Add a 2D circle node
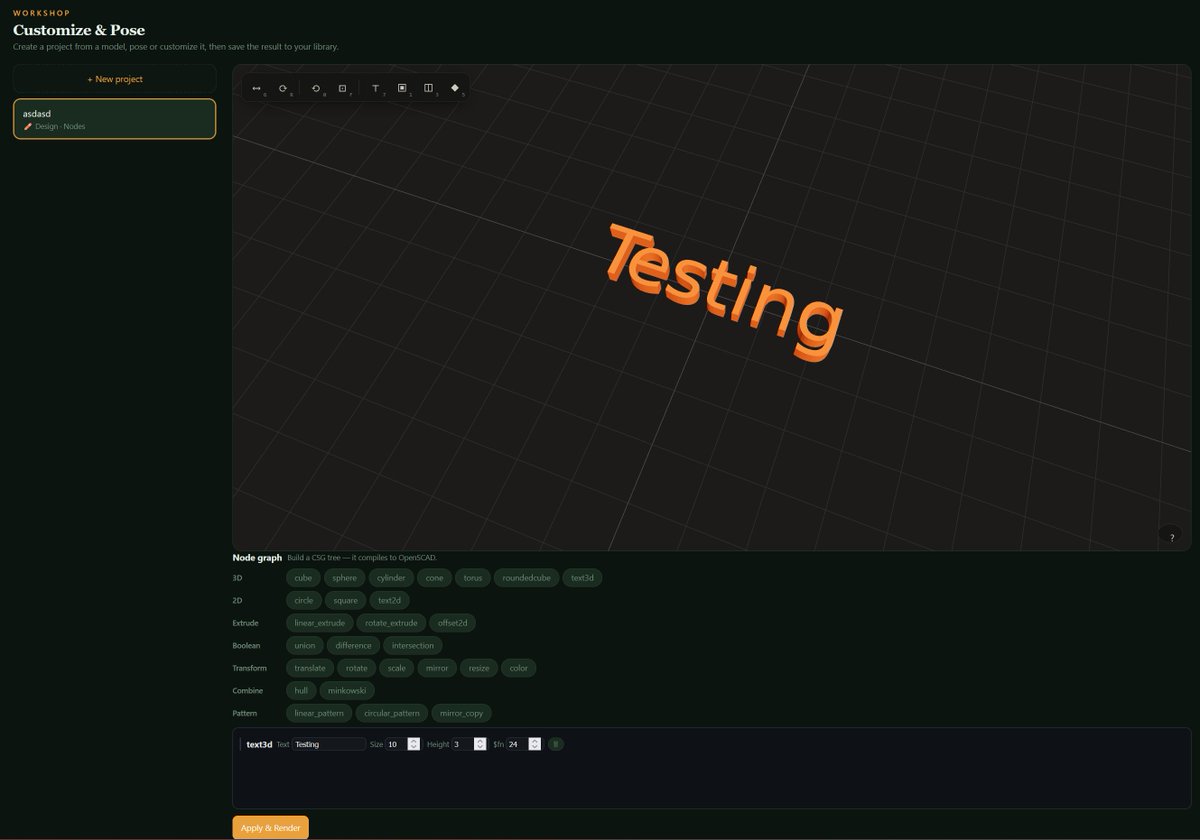Viewport: 1200px width, 840px height. click(x=304, y=601)
